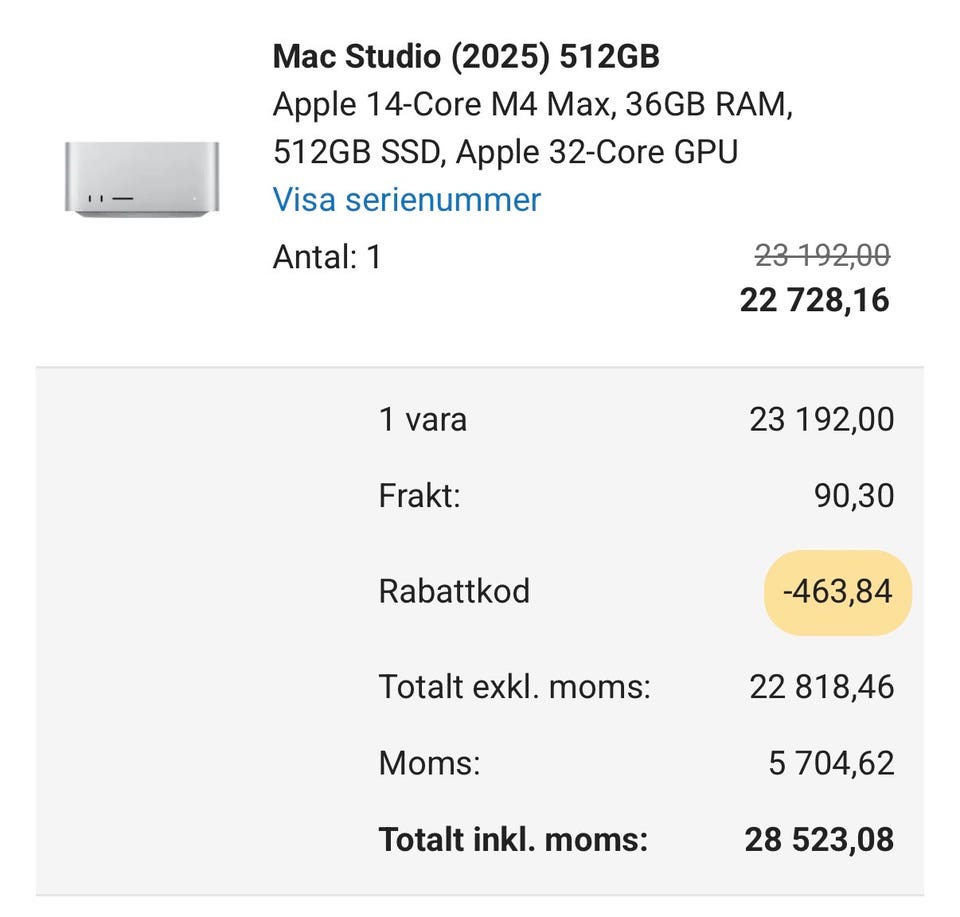The height and width of the screenshot is (917, 960).
Task: Click the 23 192,00 amount beside "1 vara"
Action: (821, 419)
